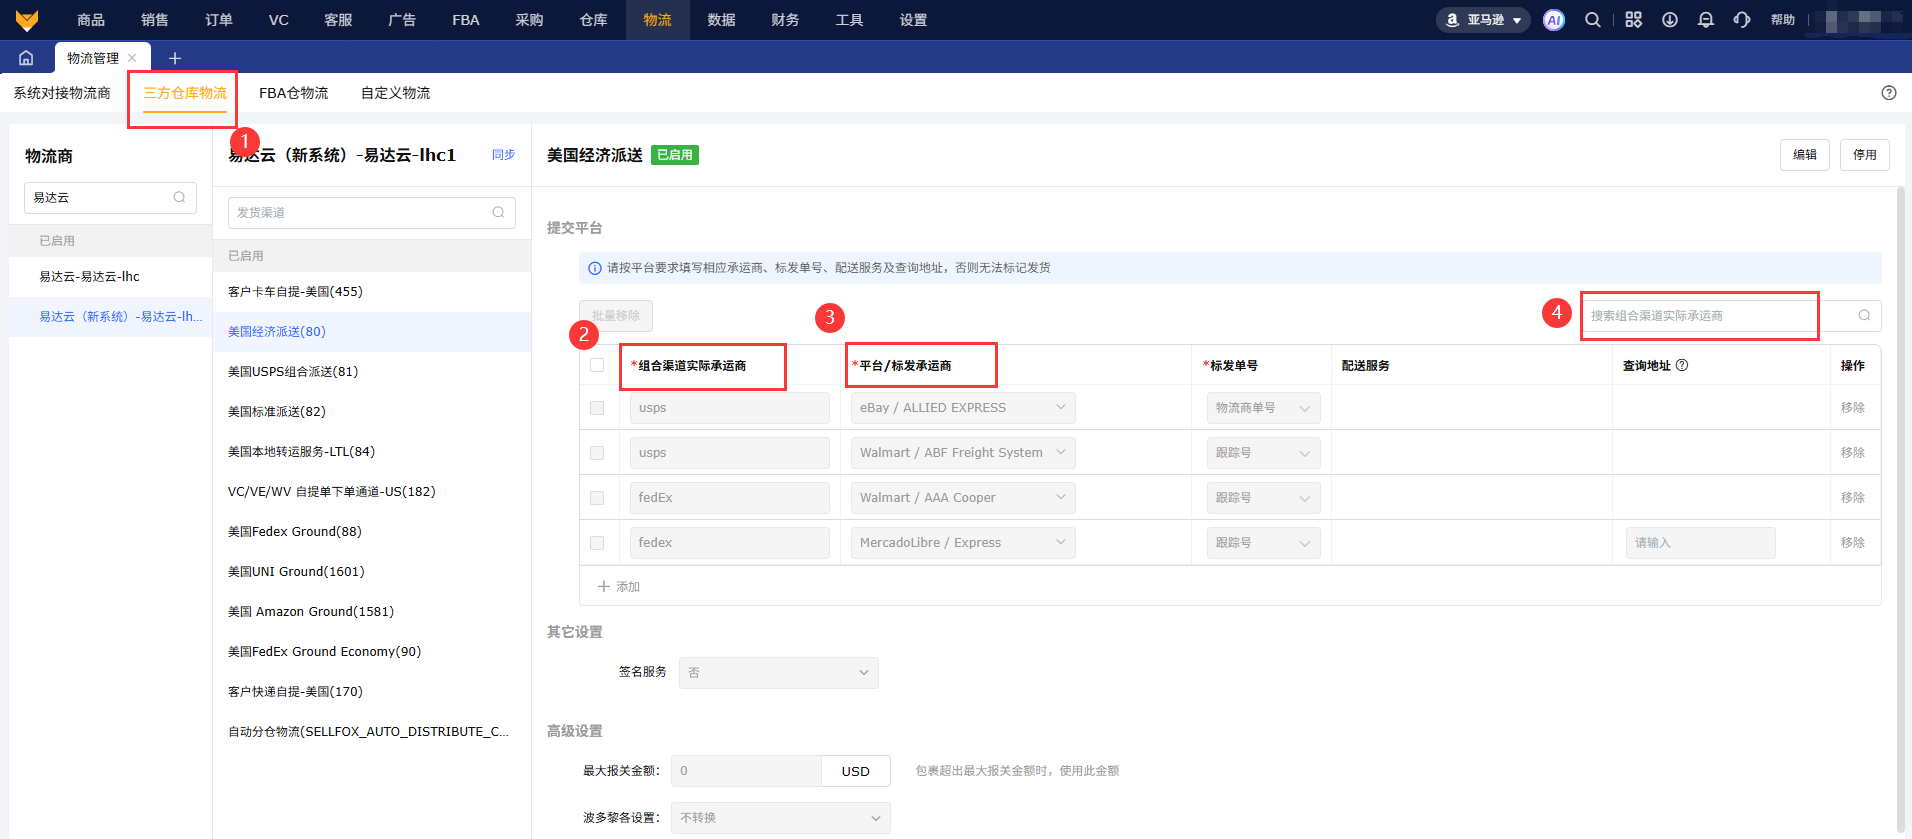Click the info icon in the notice banner
Viewport: 1912px width, 839px height.
[x=595, y=268]
